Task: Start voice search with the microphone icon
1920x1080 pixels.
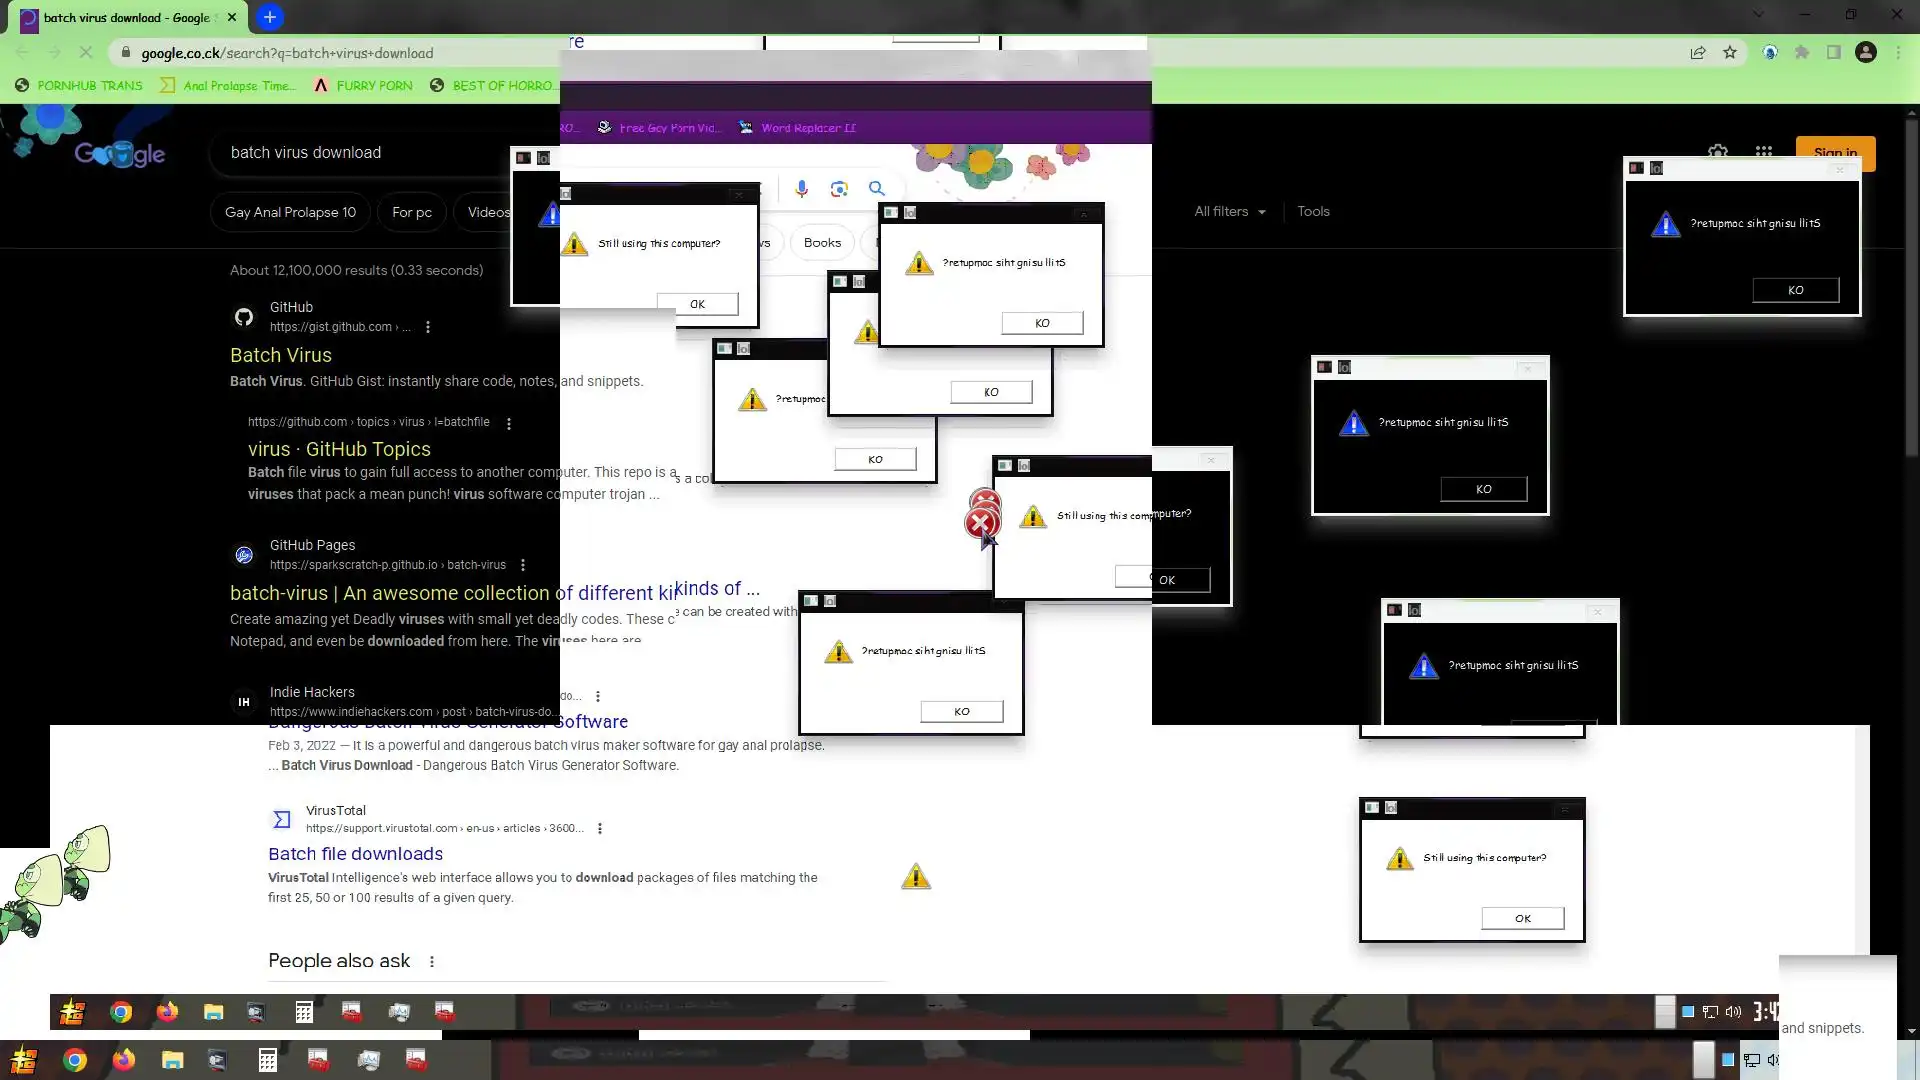Action: point(801,189)
